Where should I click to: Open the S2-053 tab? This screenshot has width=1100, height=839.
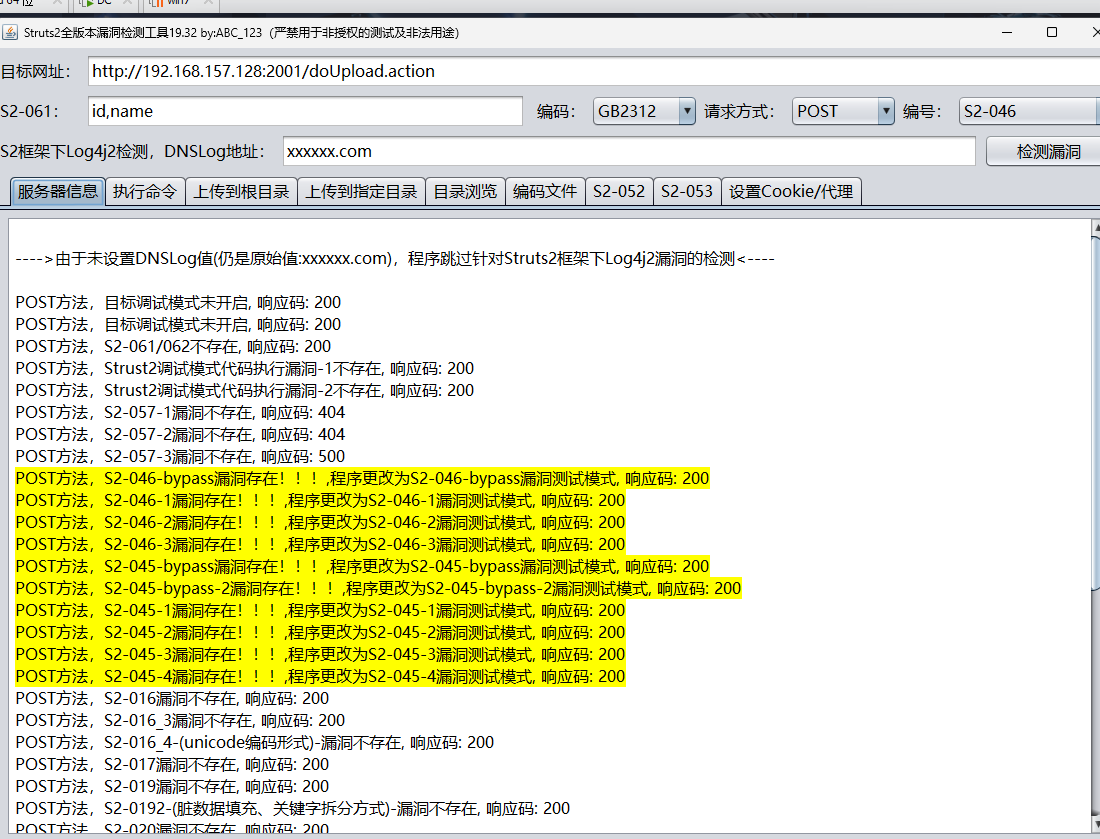point(687,192)
